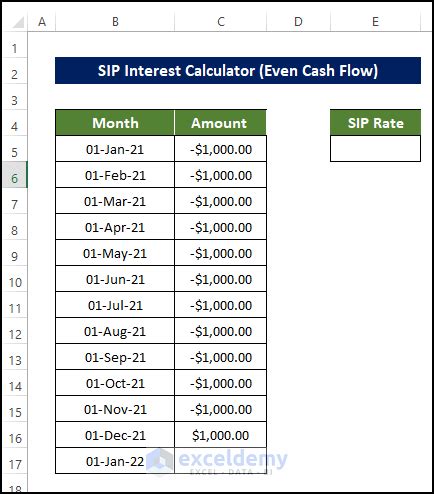The width and height of the screenshot is (434, 494).
Task: Click the amount cell next to 01-Jun-21
Action: (x=220, y=279)
